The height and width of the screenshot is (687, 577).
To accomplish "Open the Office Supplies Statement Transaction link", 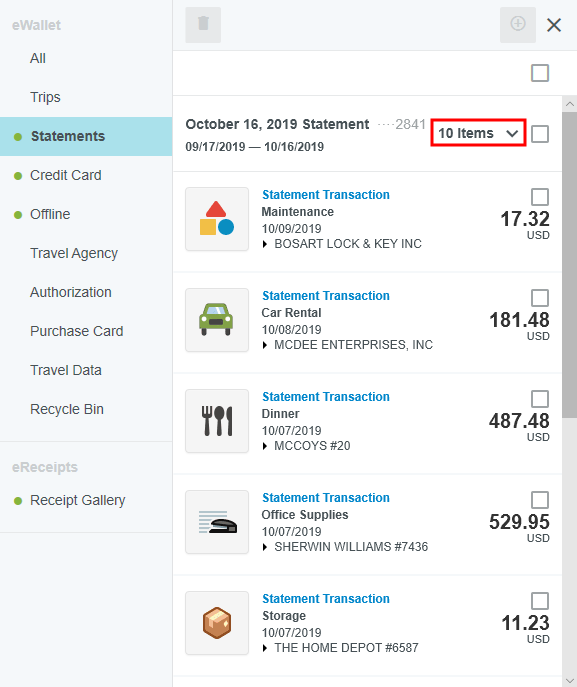I will point(326,498).
